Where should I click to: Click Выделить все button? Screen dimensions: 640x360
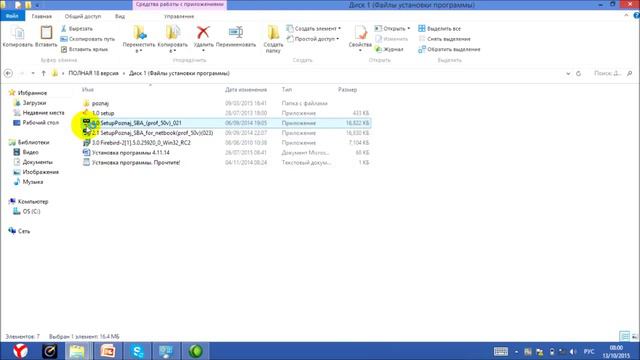(x=440, y=29)
